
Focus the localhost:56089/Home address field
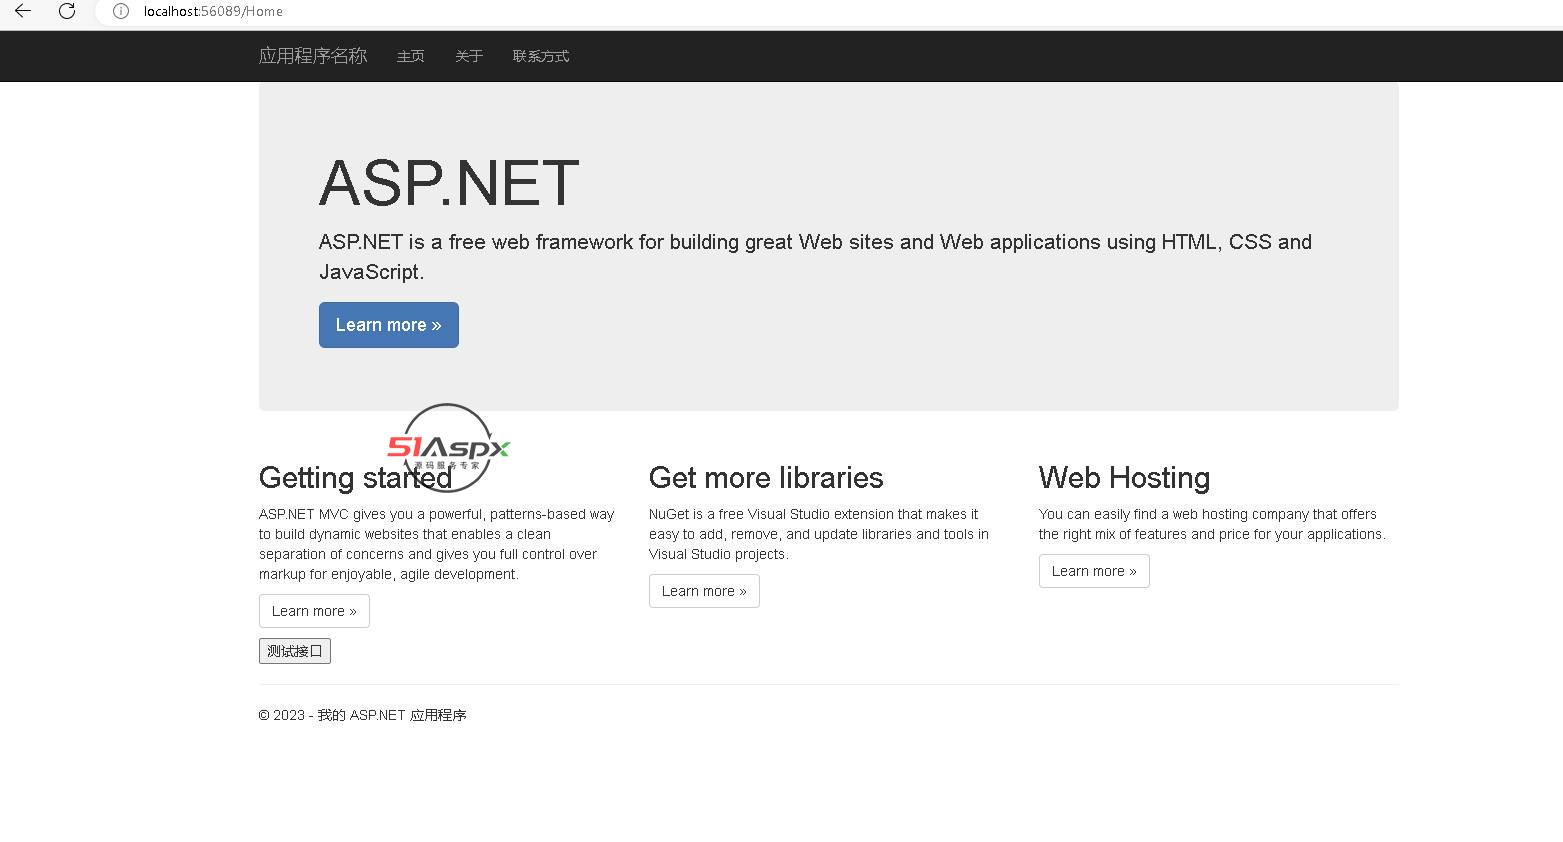point(830,11)
